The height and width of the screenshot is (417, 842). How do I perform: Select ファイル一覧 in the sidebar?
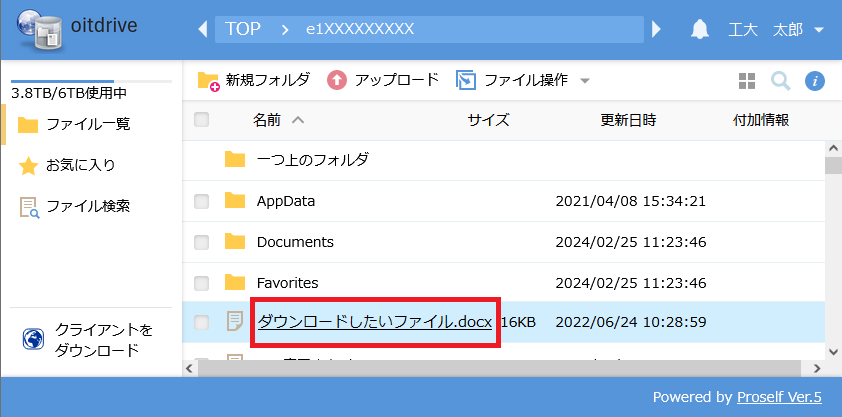pyautogui.click(x=88, y=124)
